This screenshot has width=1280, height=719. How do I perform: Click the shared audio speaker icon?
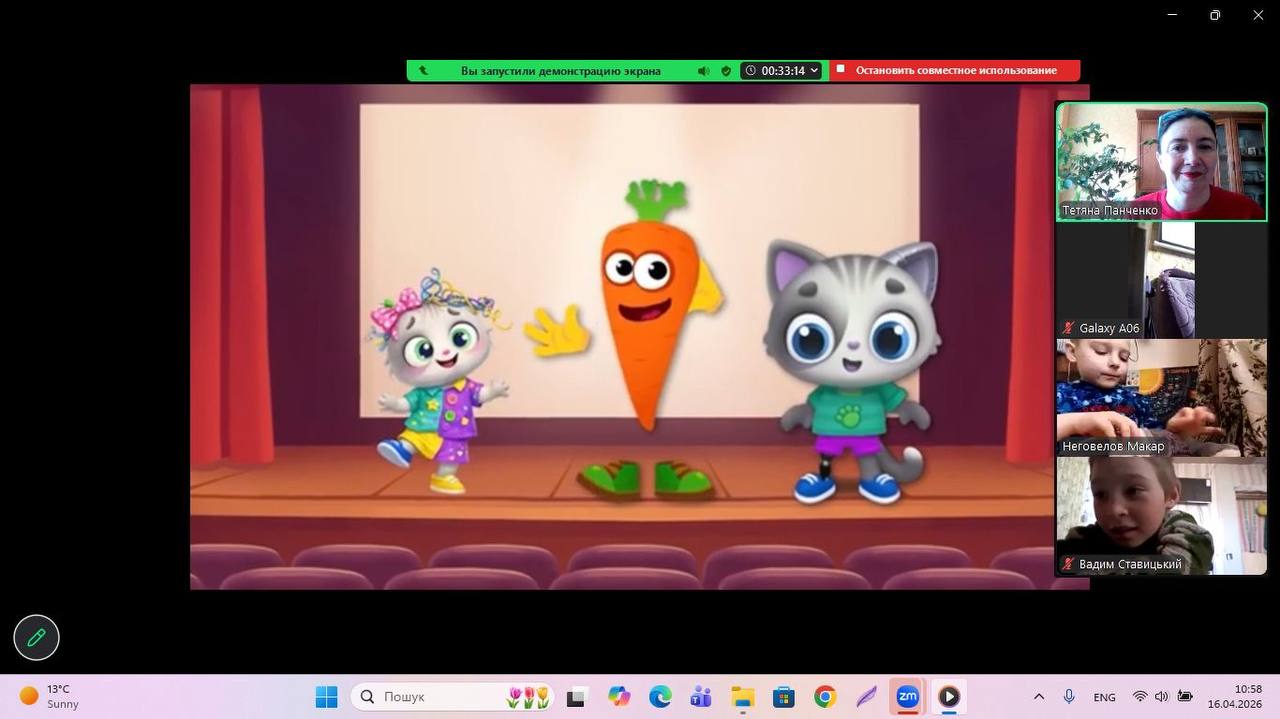(703, 71)
